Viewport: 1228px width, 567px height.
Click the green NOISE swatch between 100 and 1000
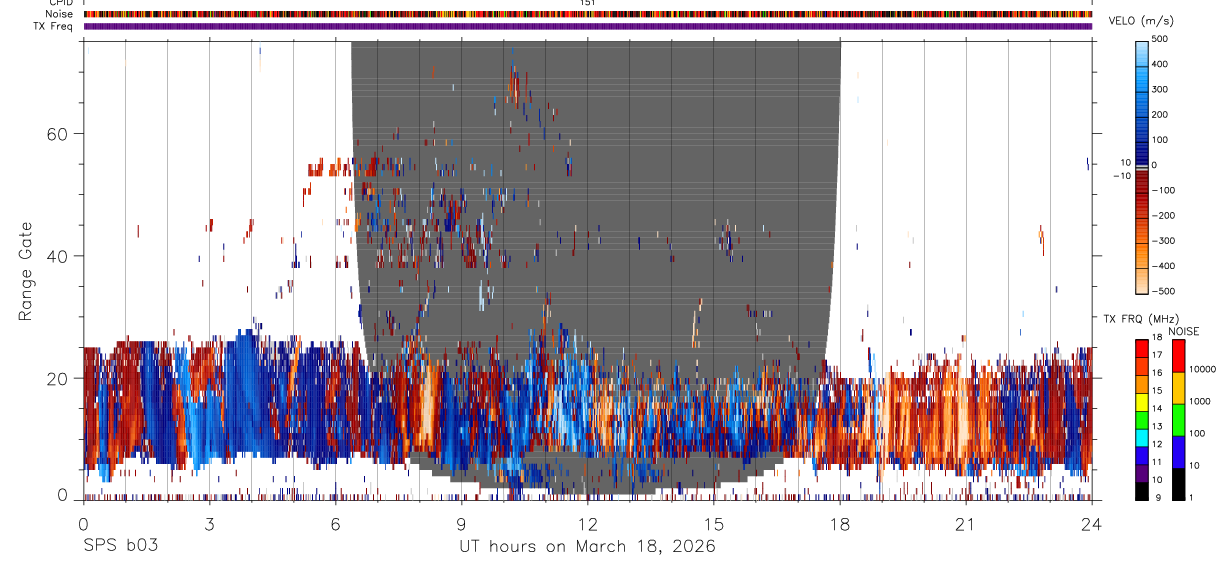(1178, 419)
